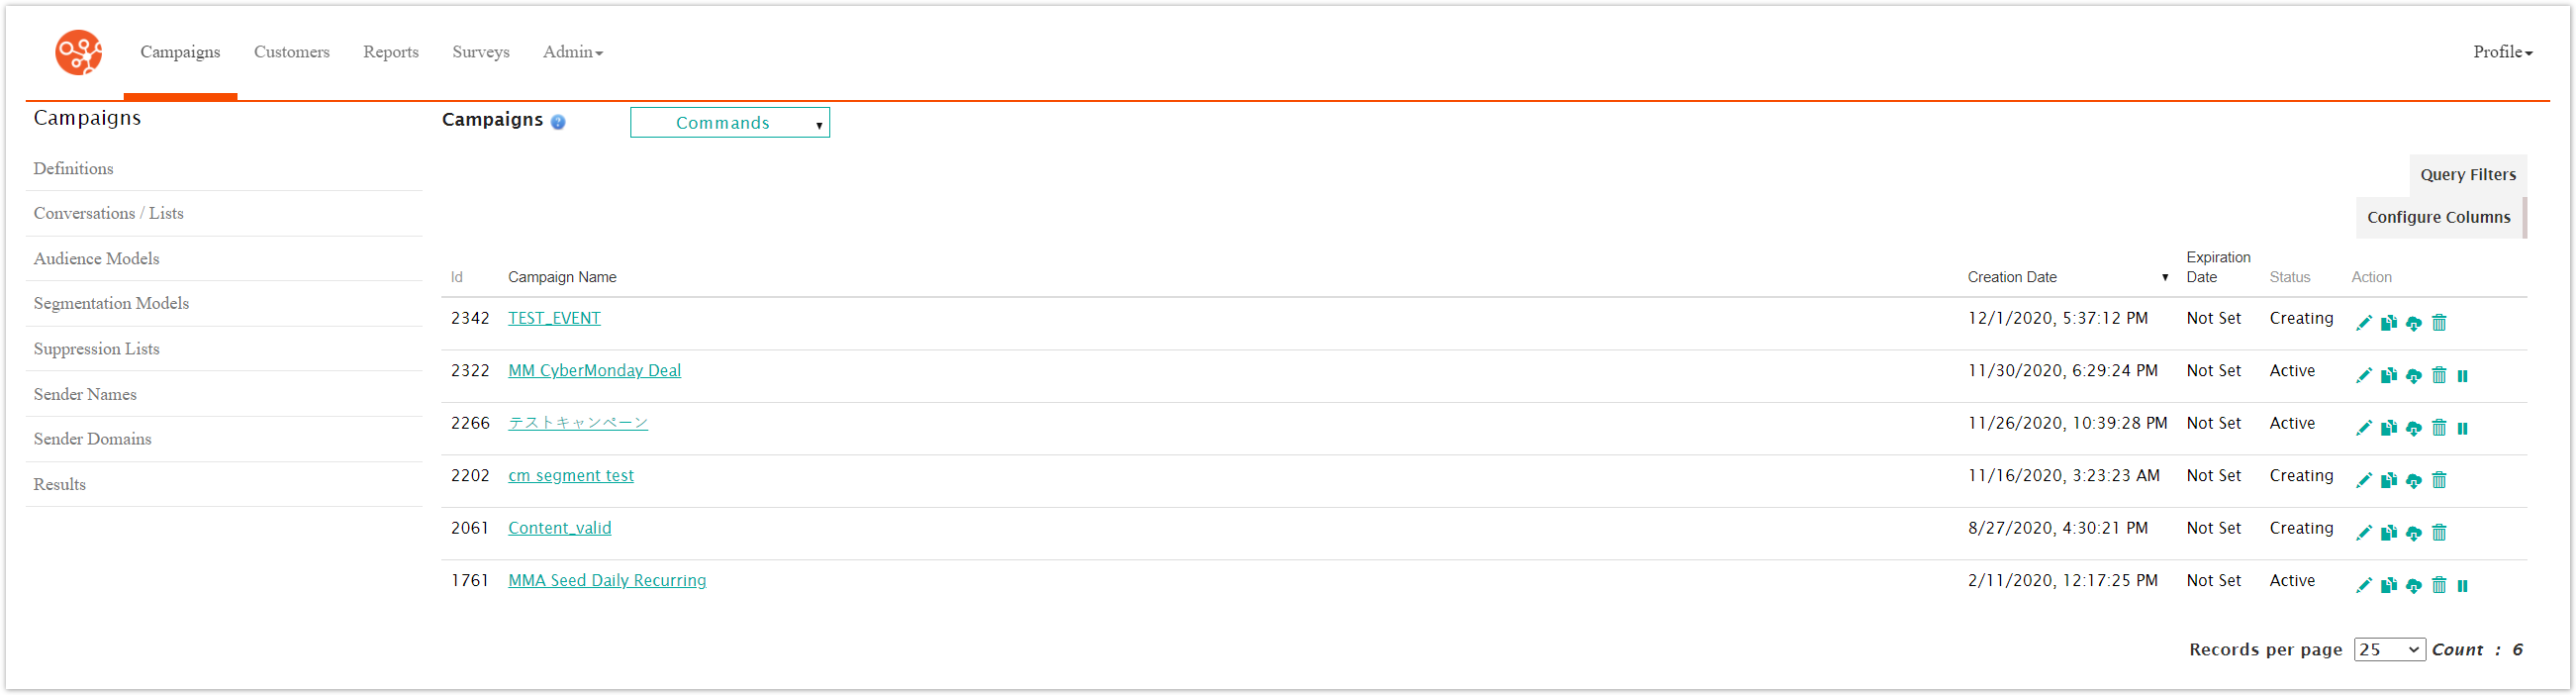Delete the Content_valid campaign with trash icon
The image size is (2576, 695).
tap(2439, 532)
